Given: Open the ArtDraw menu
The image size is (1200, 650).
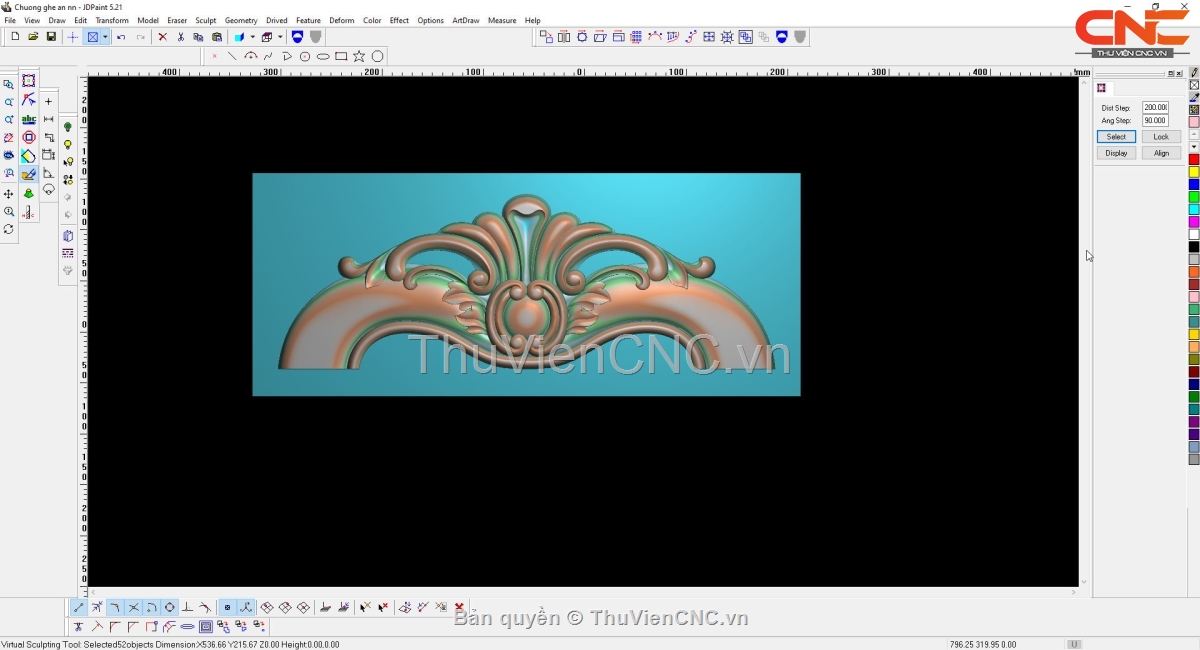Looking at the screenshot, I should click(465, 20).
